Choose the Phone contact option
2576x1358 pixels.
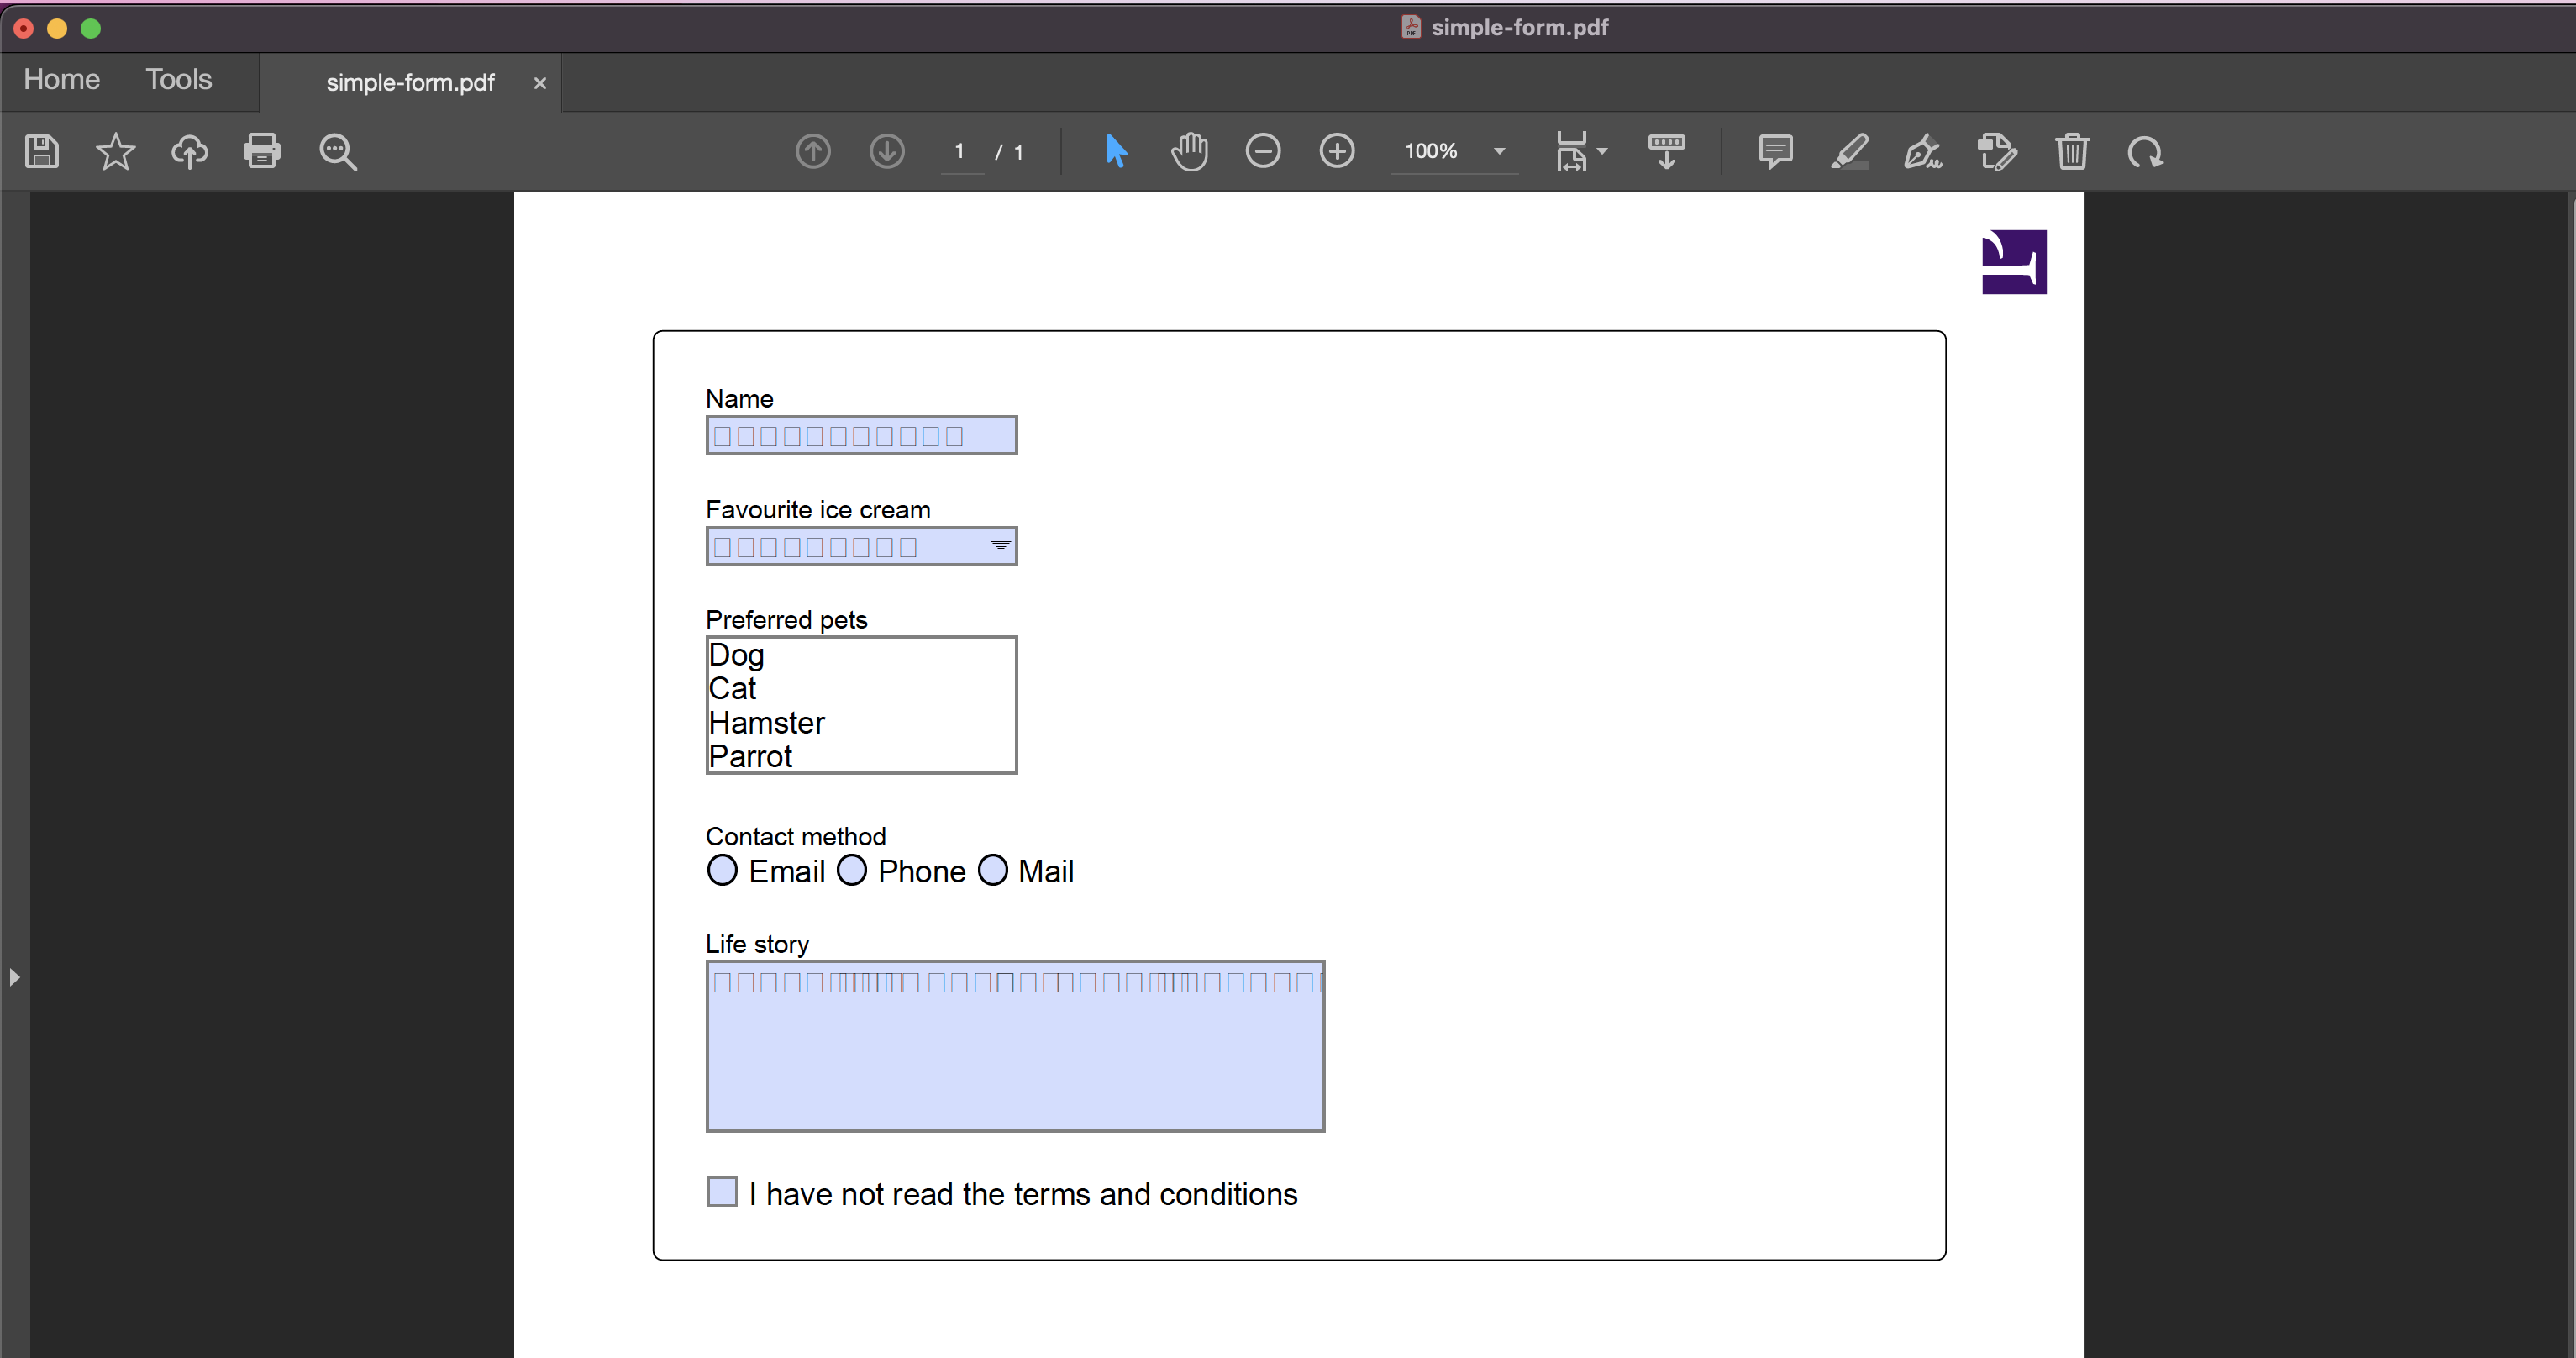point(852,870)
